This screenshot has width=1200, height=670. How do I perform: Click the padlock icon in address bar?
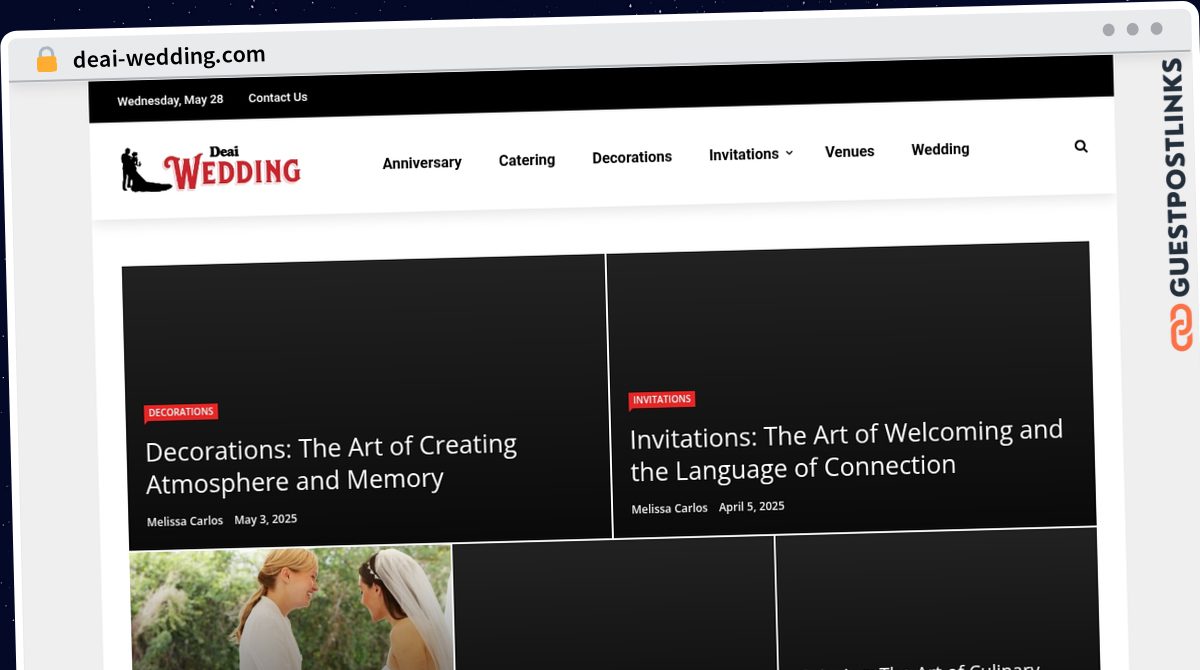[x=46, y=60]
